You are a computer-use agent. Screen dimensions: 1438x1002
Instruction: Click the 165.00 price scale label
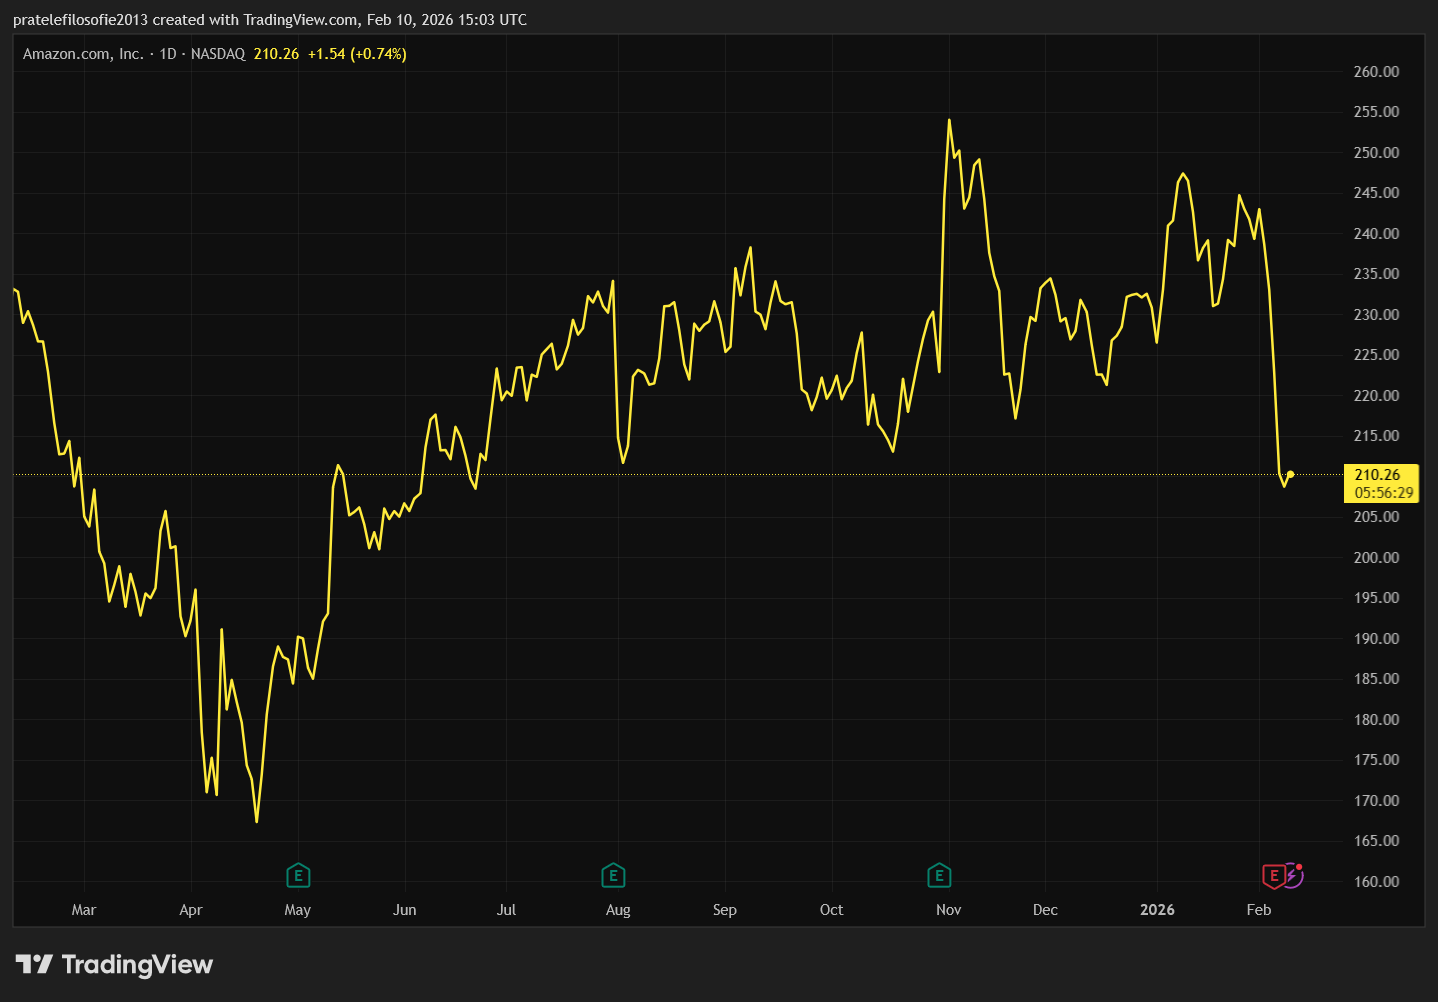pos(1376,841)
